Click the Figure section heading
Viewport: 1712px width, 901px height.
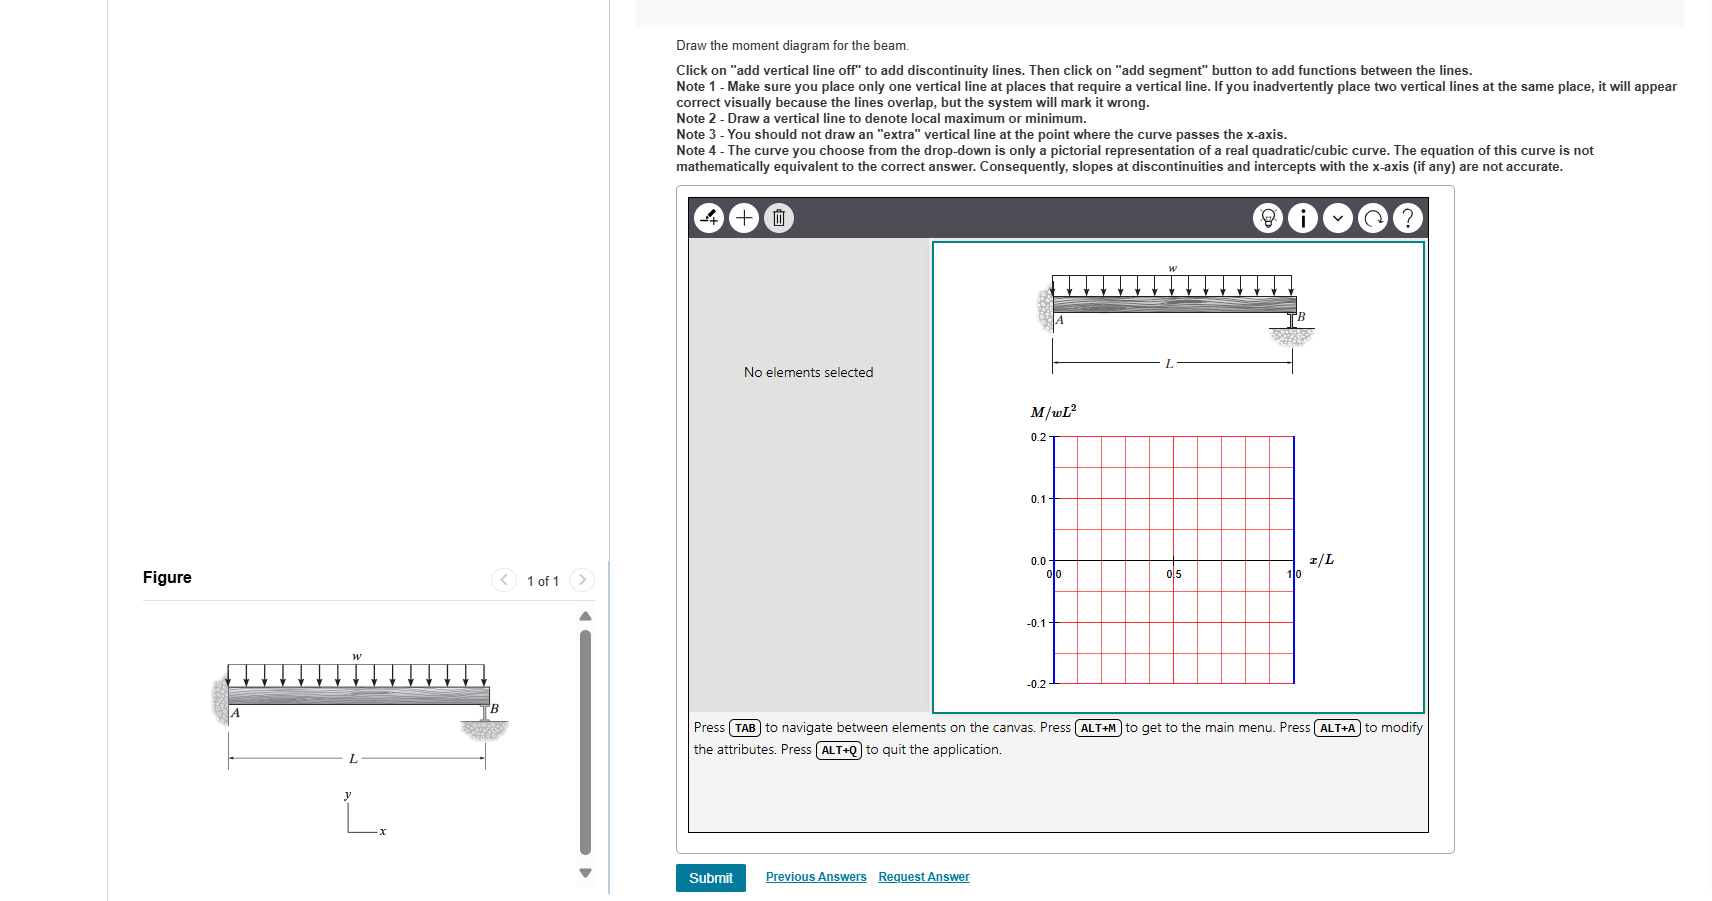[x=167, y=577]
